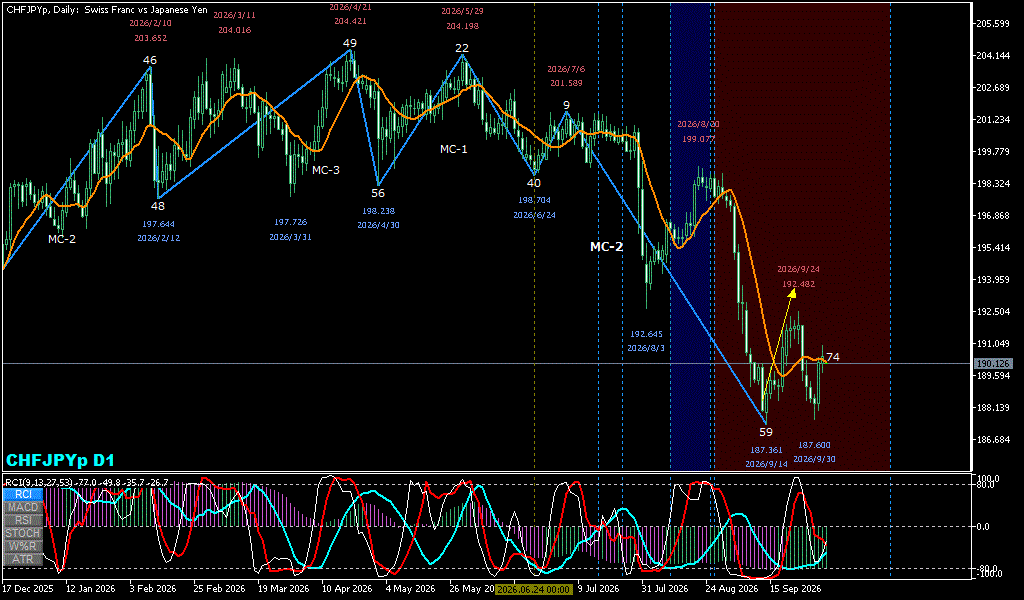
Task: Click the swing high value 204.016
Action: click(234, 30)
